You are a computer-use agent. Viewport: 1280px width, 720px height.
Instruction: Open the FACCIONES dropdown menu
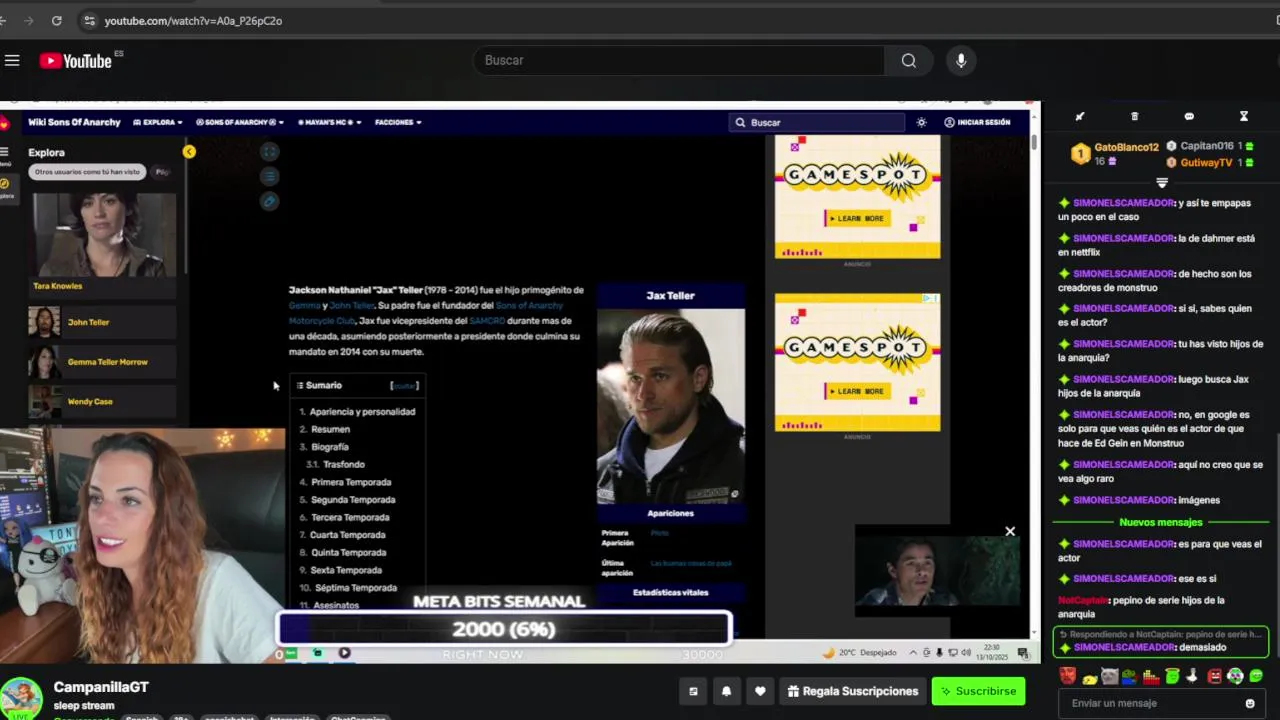[x=398, y=122]
